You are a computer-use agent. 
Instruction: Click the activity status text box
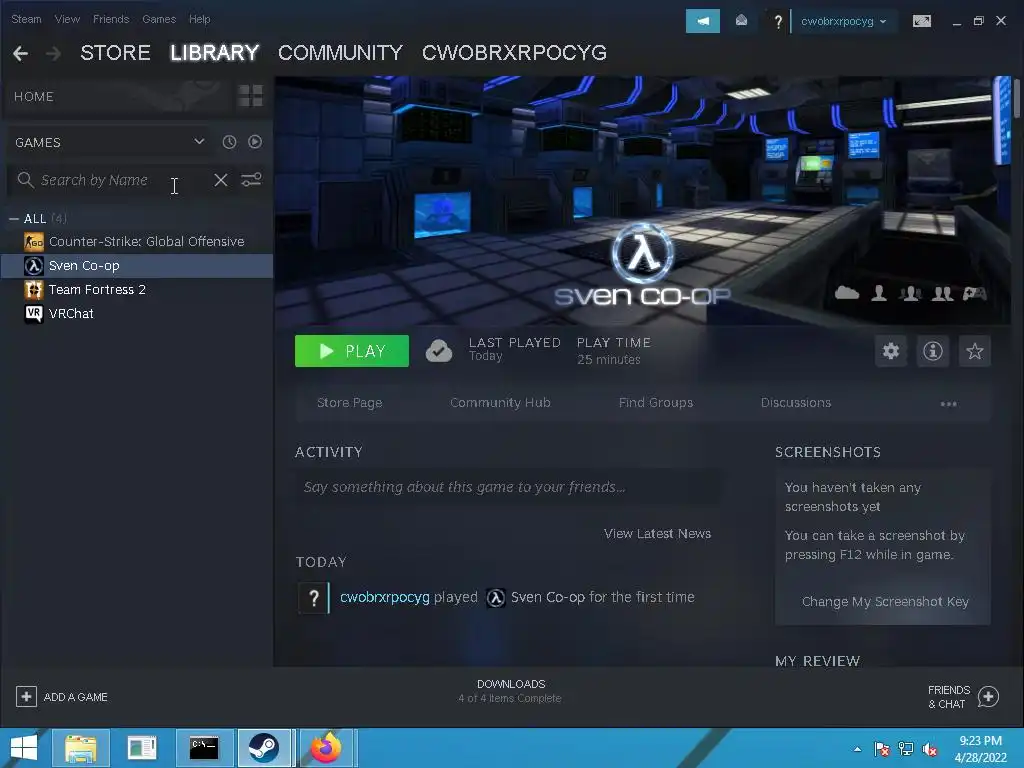[x=508, y=487]
